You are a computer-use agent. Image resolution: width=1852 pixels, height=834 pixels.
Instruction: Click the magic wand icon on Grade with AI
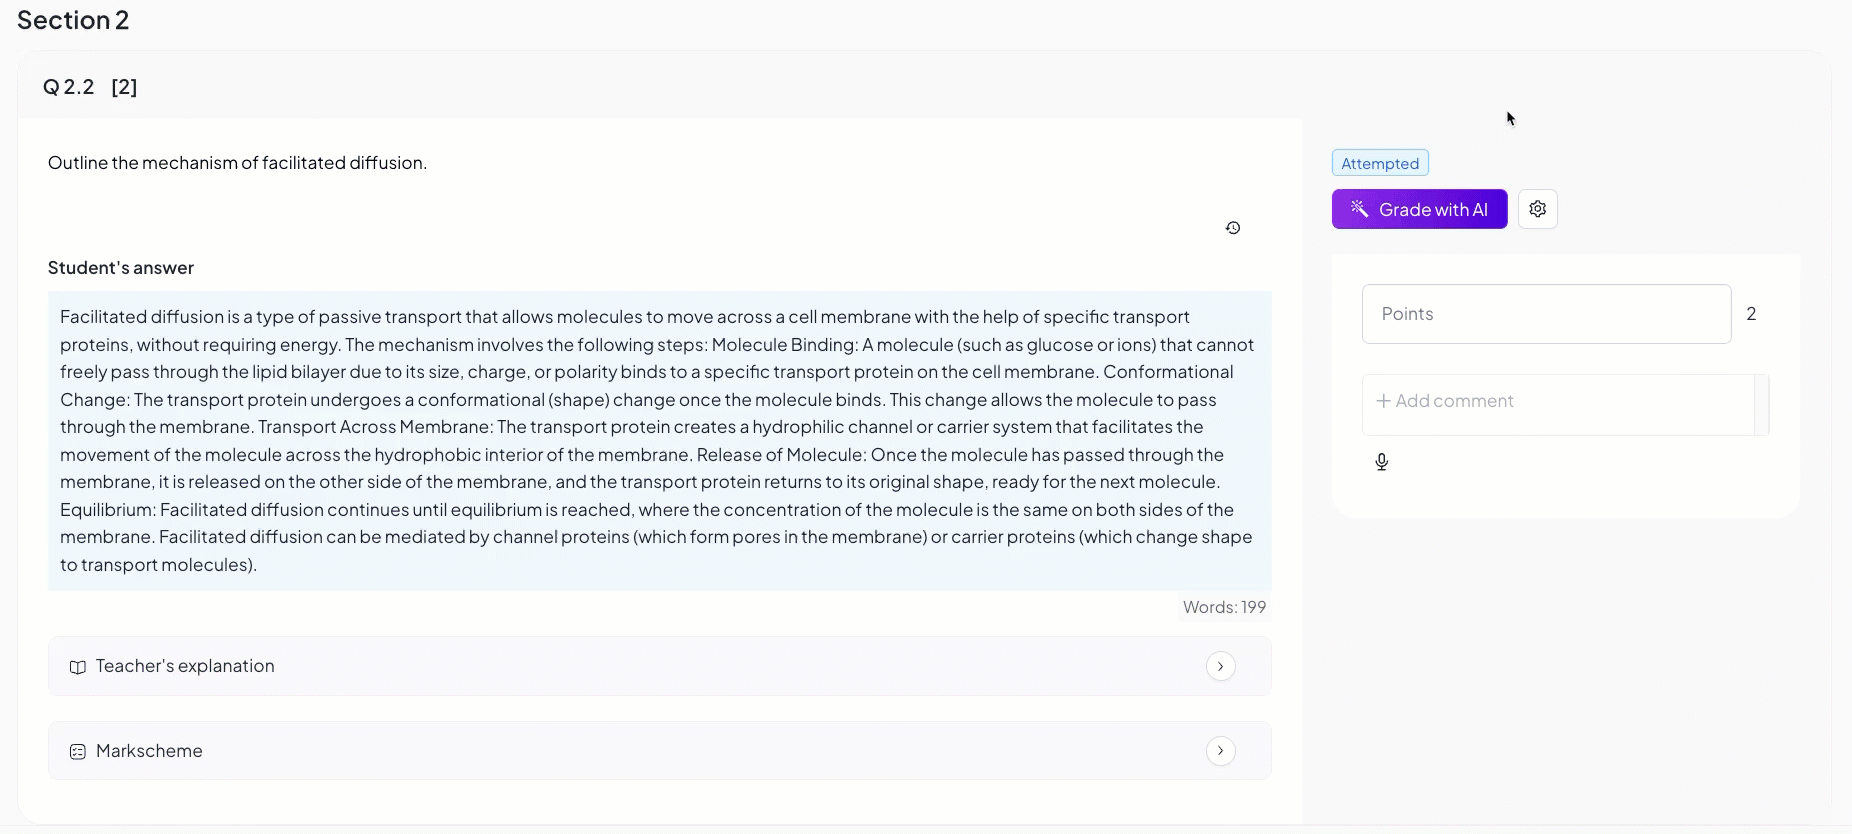(1359, 209)
